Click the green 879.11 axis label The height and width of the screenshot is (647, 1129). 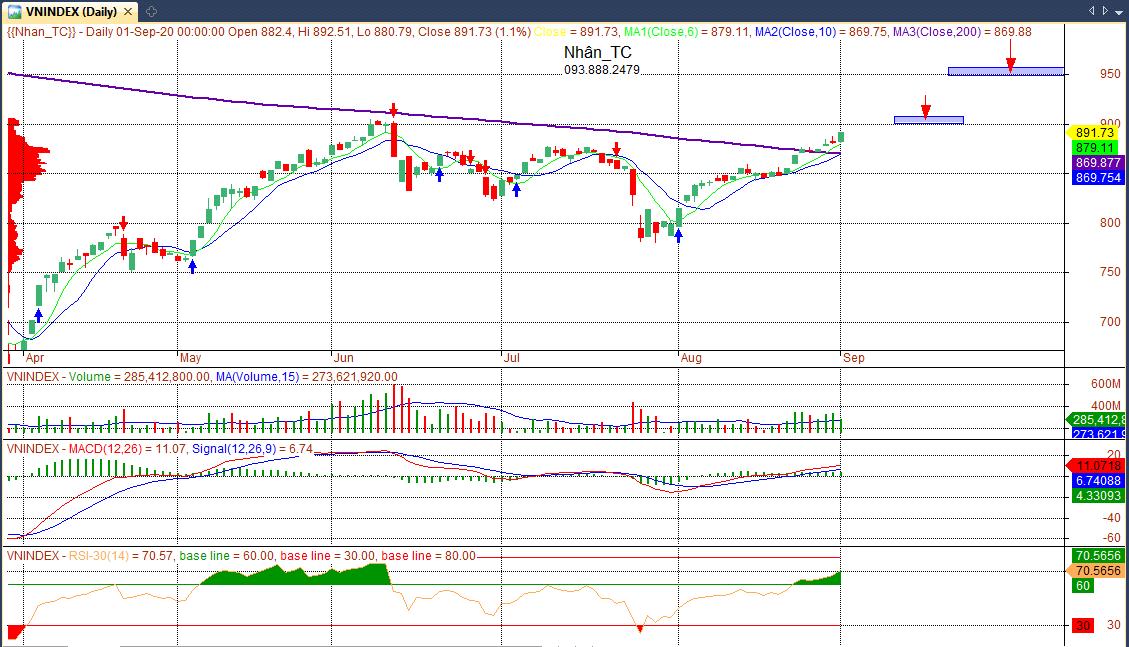point(1094,148)
